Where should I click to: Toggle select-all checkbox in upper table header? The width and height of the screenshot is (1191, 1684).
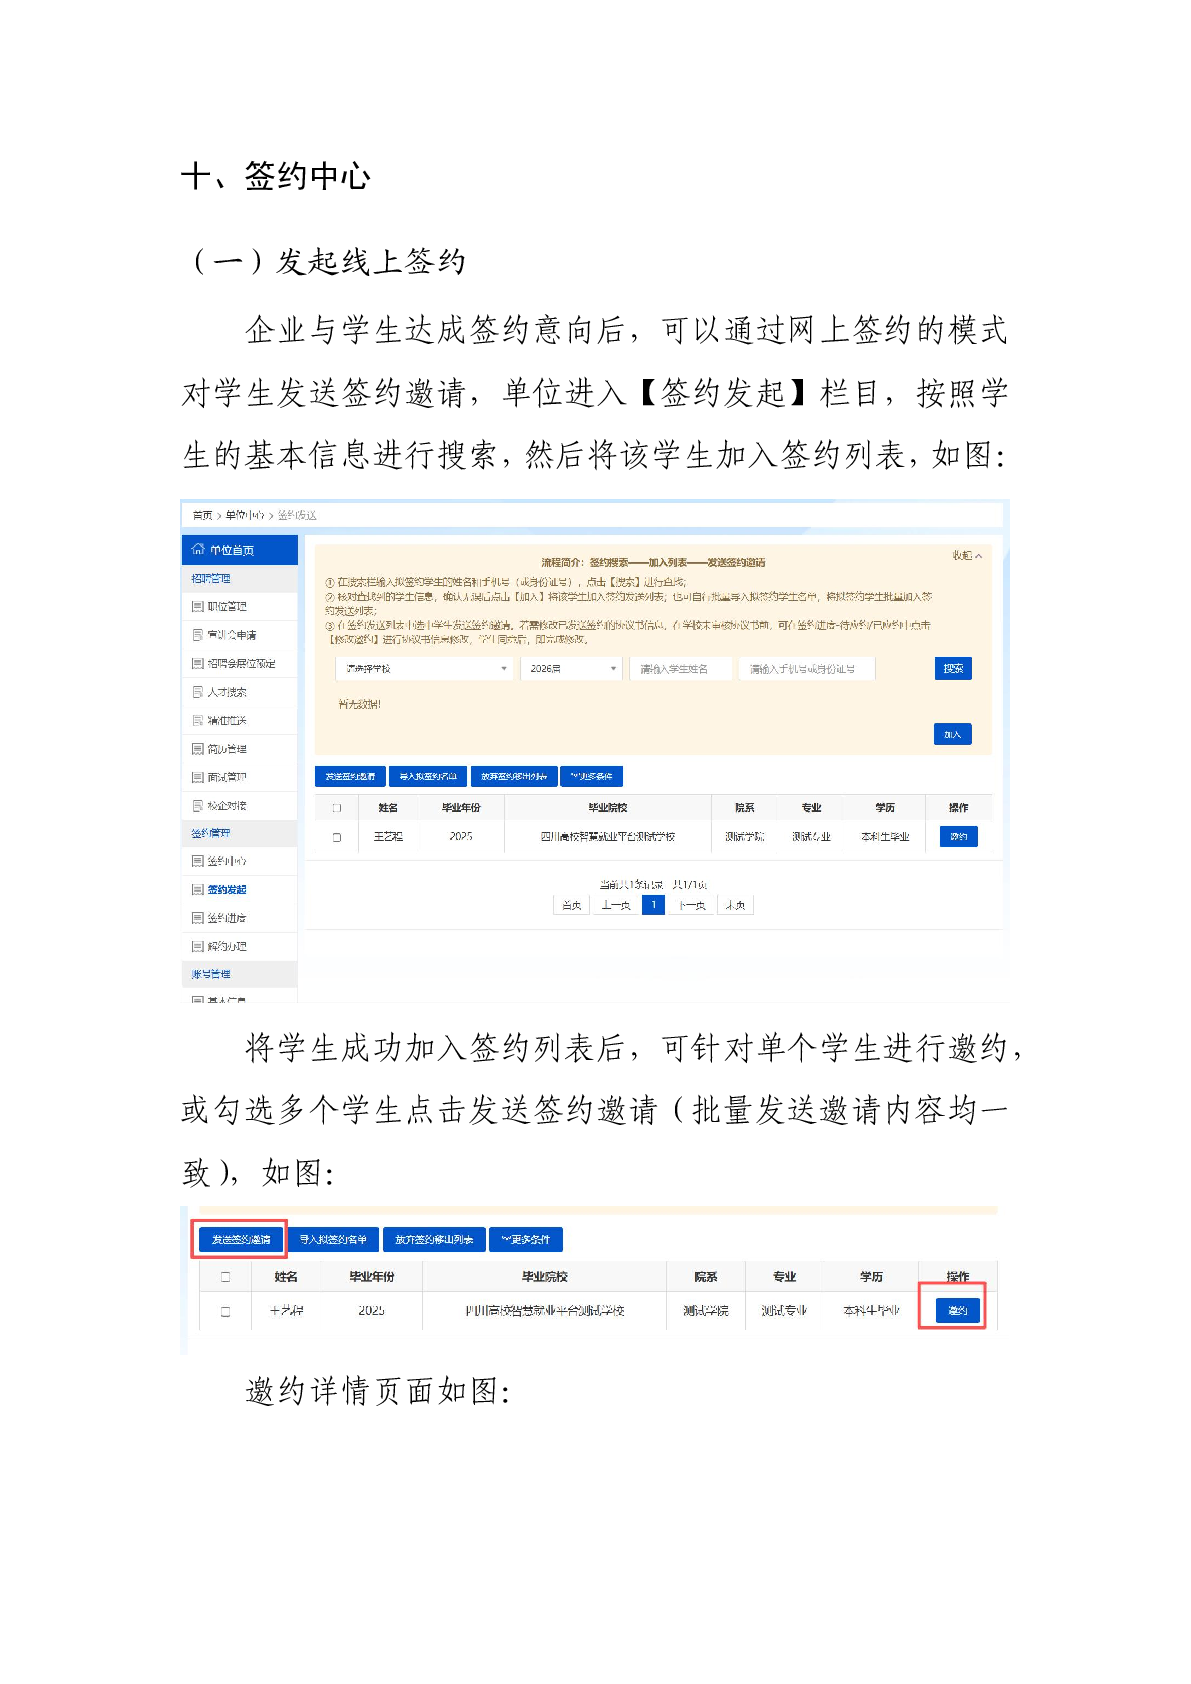(x=337, y=807)
